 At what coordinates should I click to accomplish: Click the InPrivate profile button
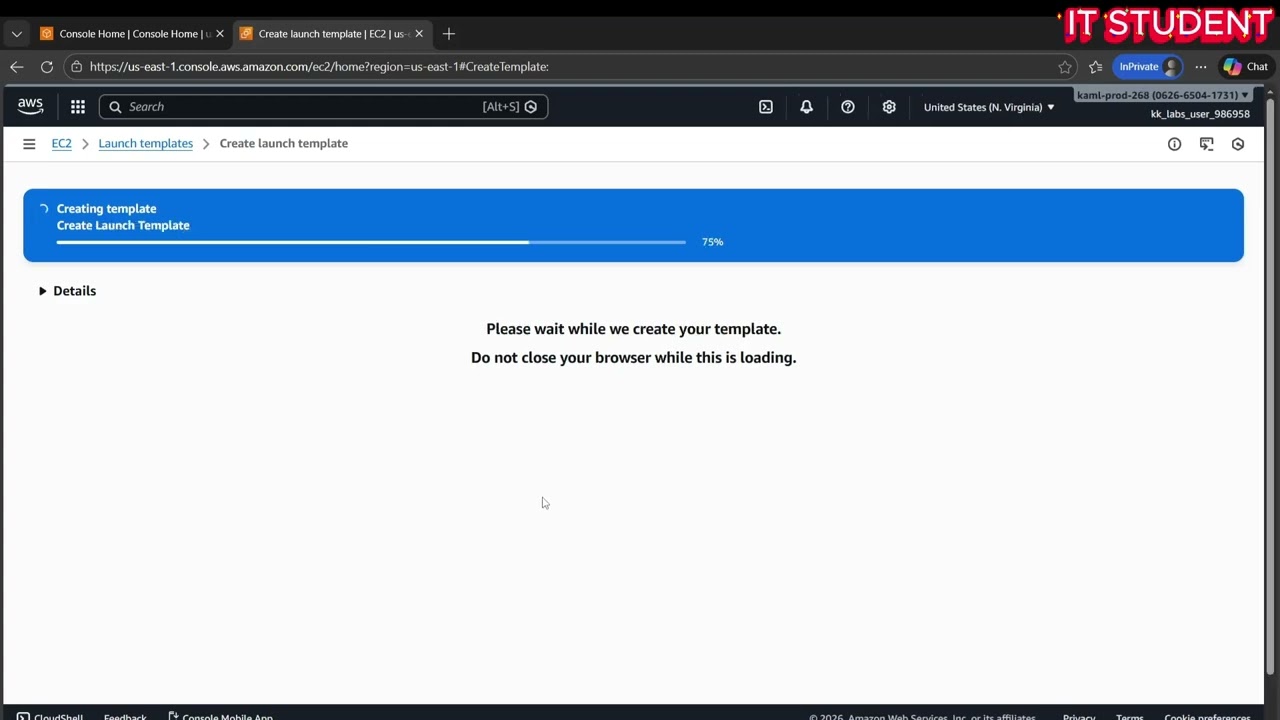click(x=1148, y=67)
